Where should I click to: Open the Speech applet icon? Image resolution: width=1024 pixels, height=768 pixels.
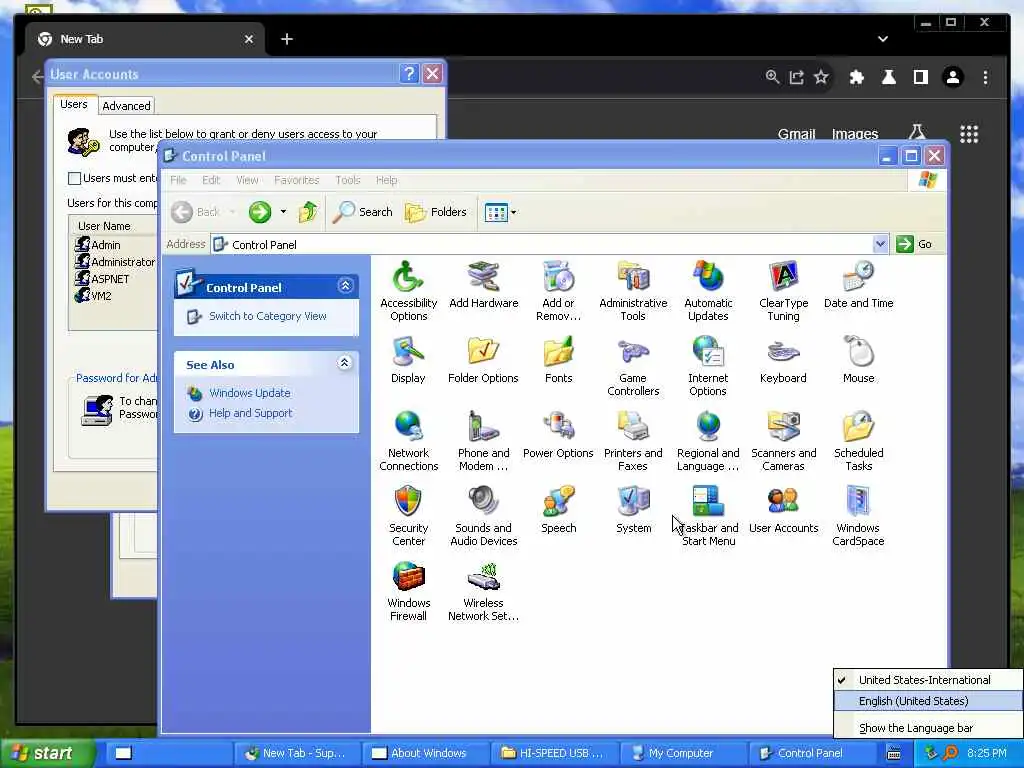tap(558, 510)
